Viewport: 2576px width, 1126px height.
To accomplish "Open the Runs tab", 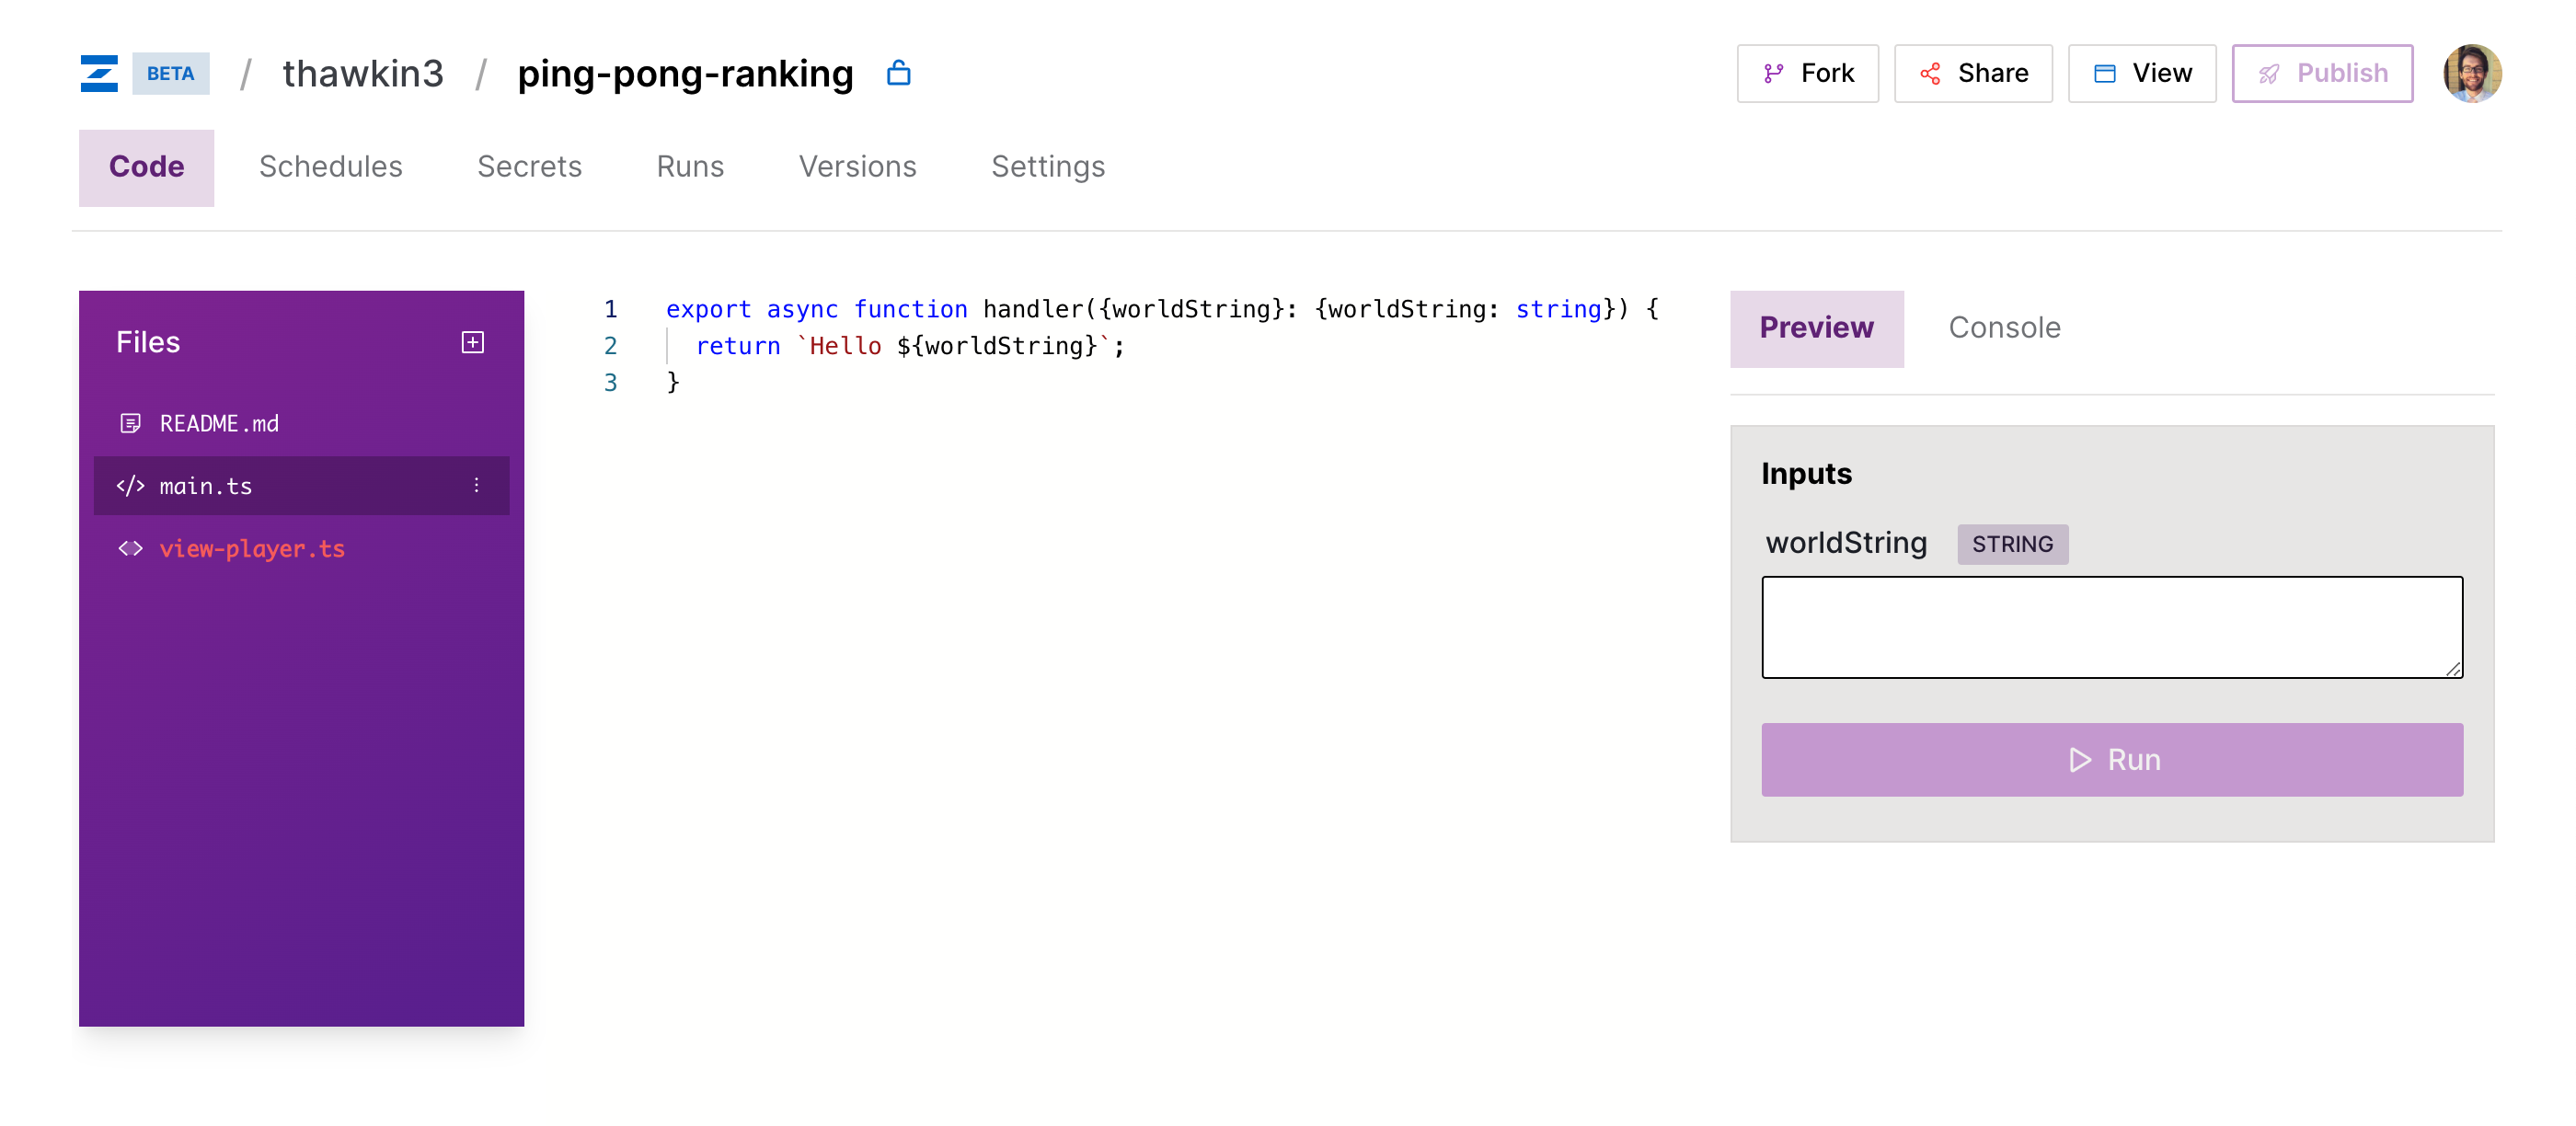I will pos(689,166).
